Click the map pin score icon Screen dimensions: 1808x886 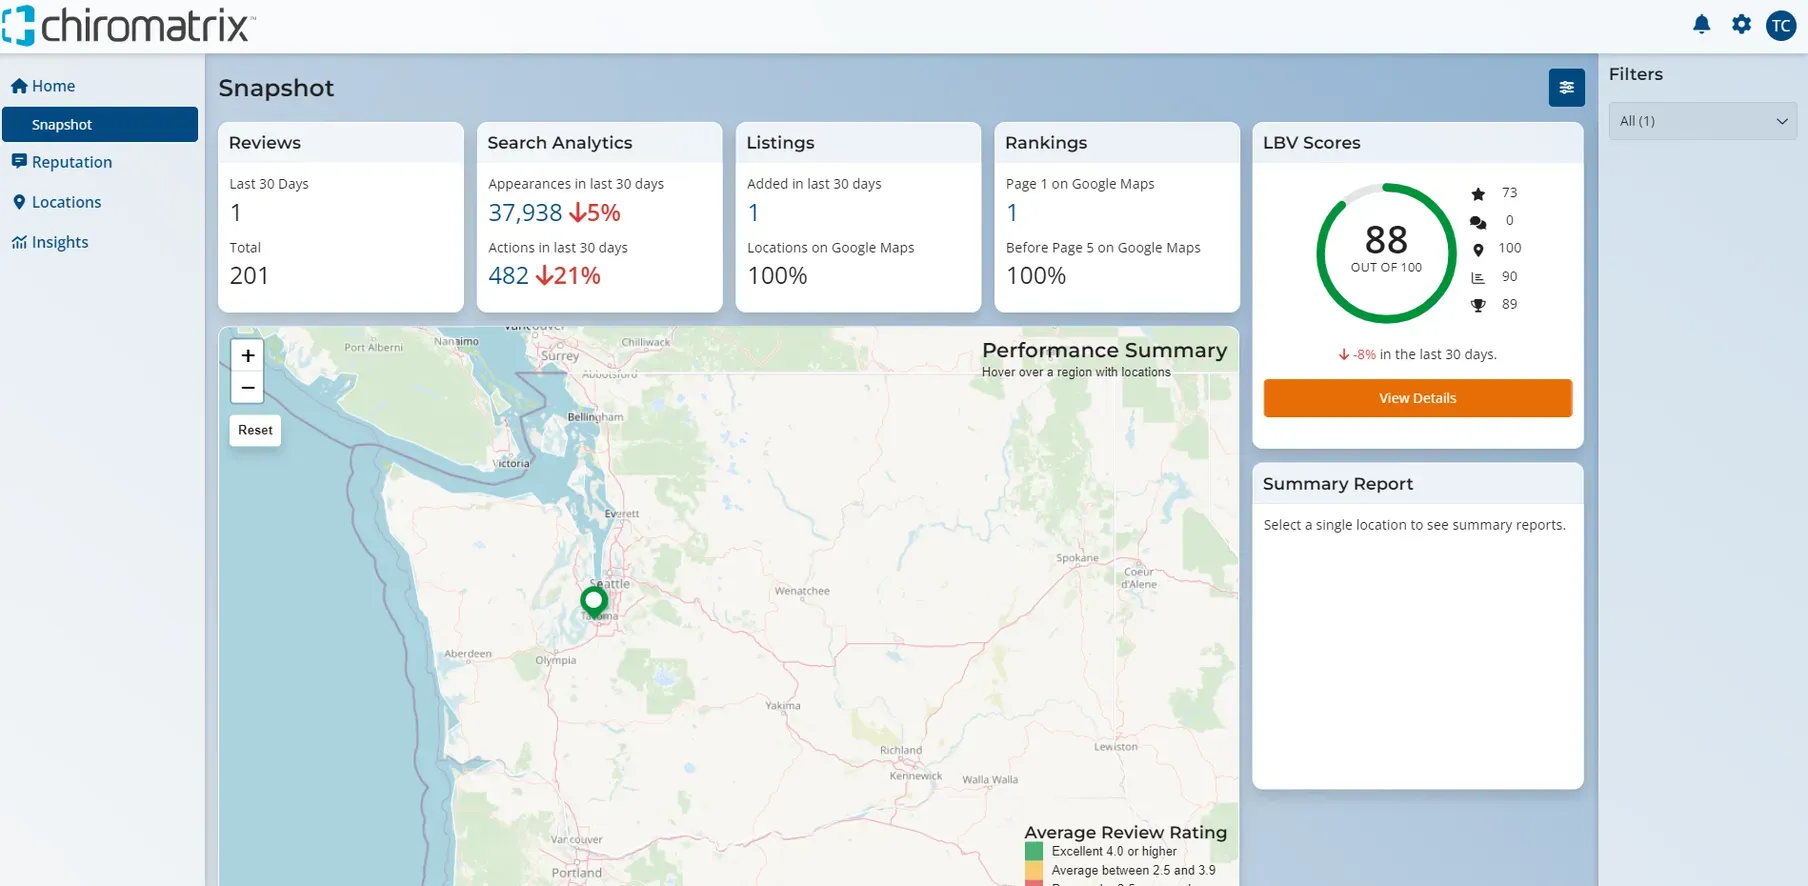click(1478, 250)
